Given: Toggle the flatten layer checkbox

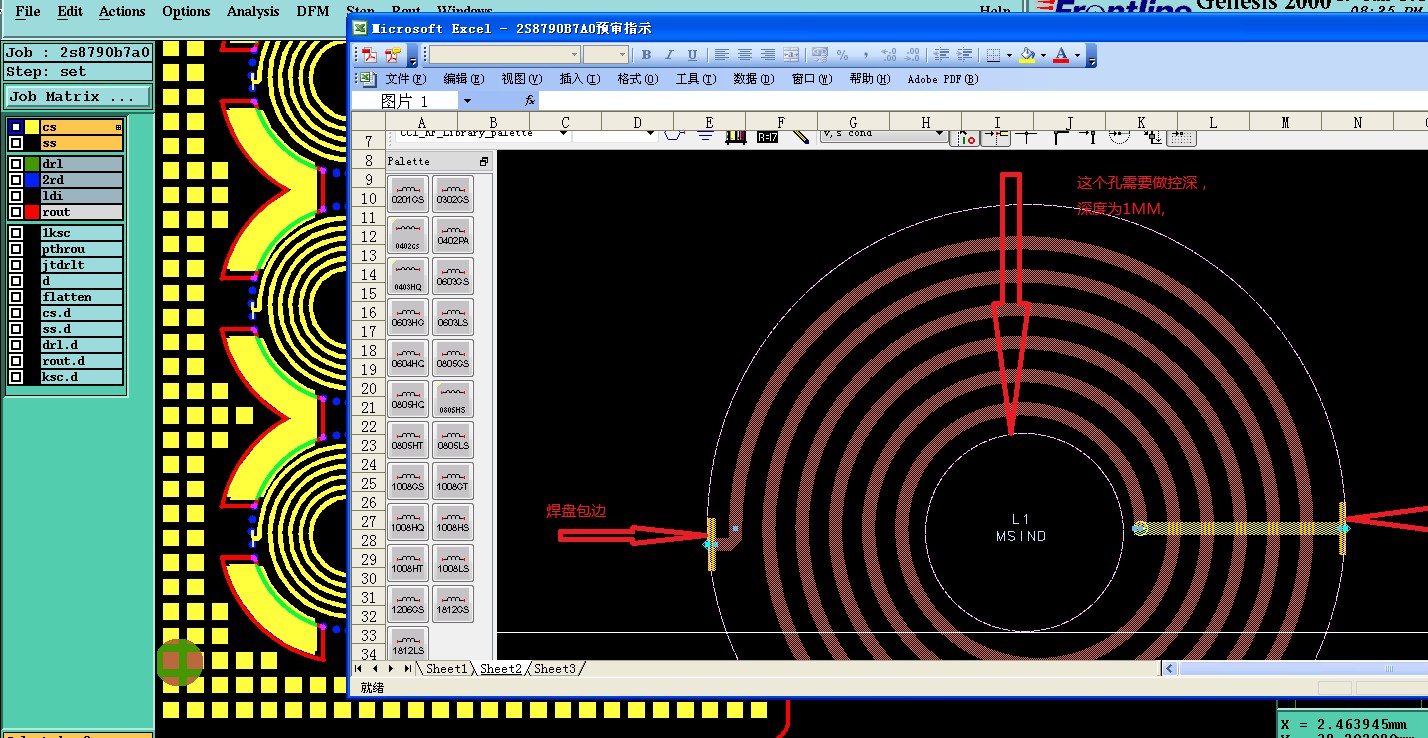Looking at the screenshot, I should click(x=15, y=297).
